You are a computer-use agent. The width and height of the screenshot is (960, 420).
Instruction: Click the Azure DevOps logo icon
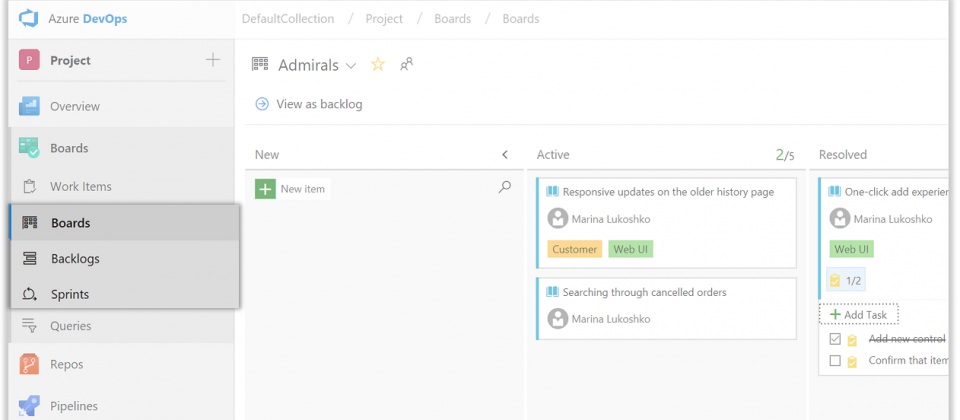pos(29,18)
